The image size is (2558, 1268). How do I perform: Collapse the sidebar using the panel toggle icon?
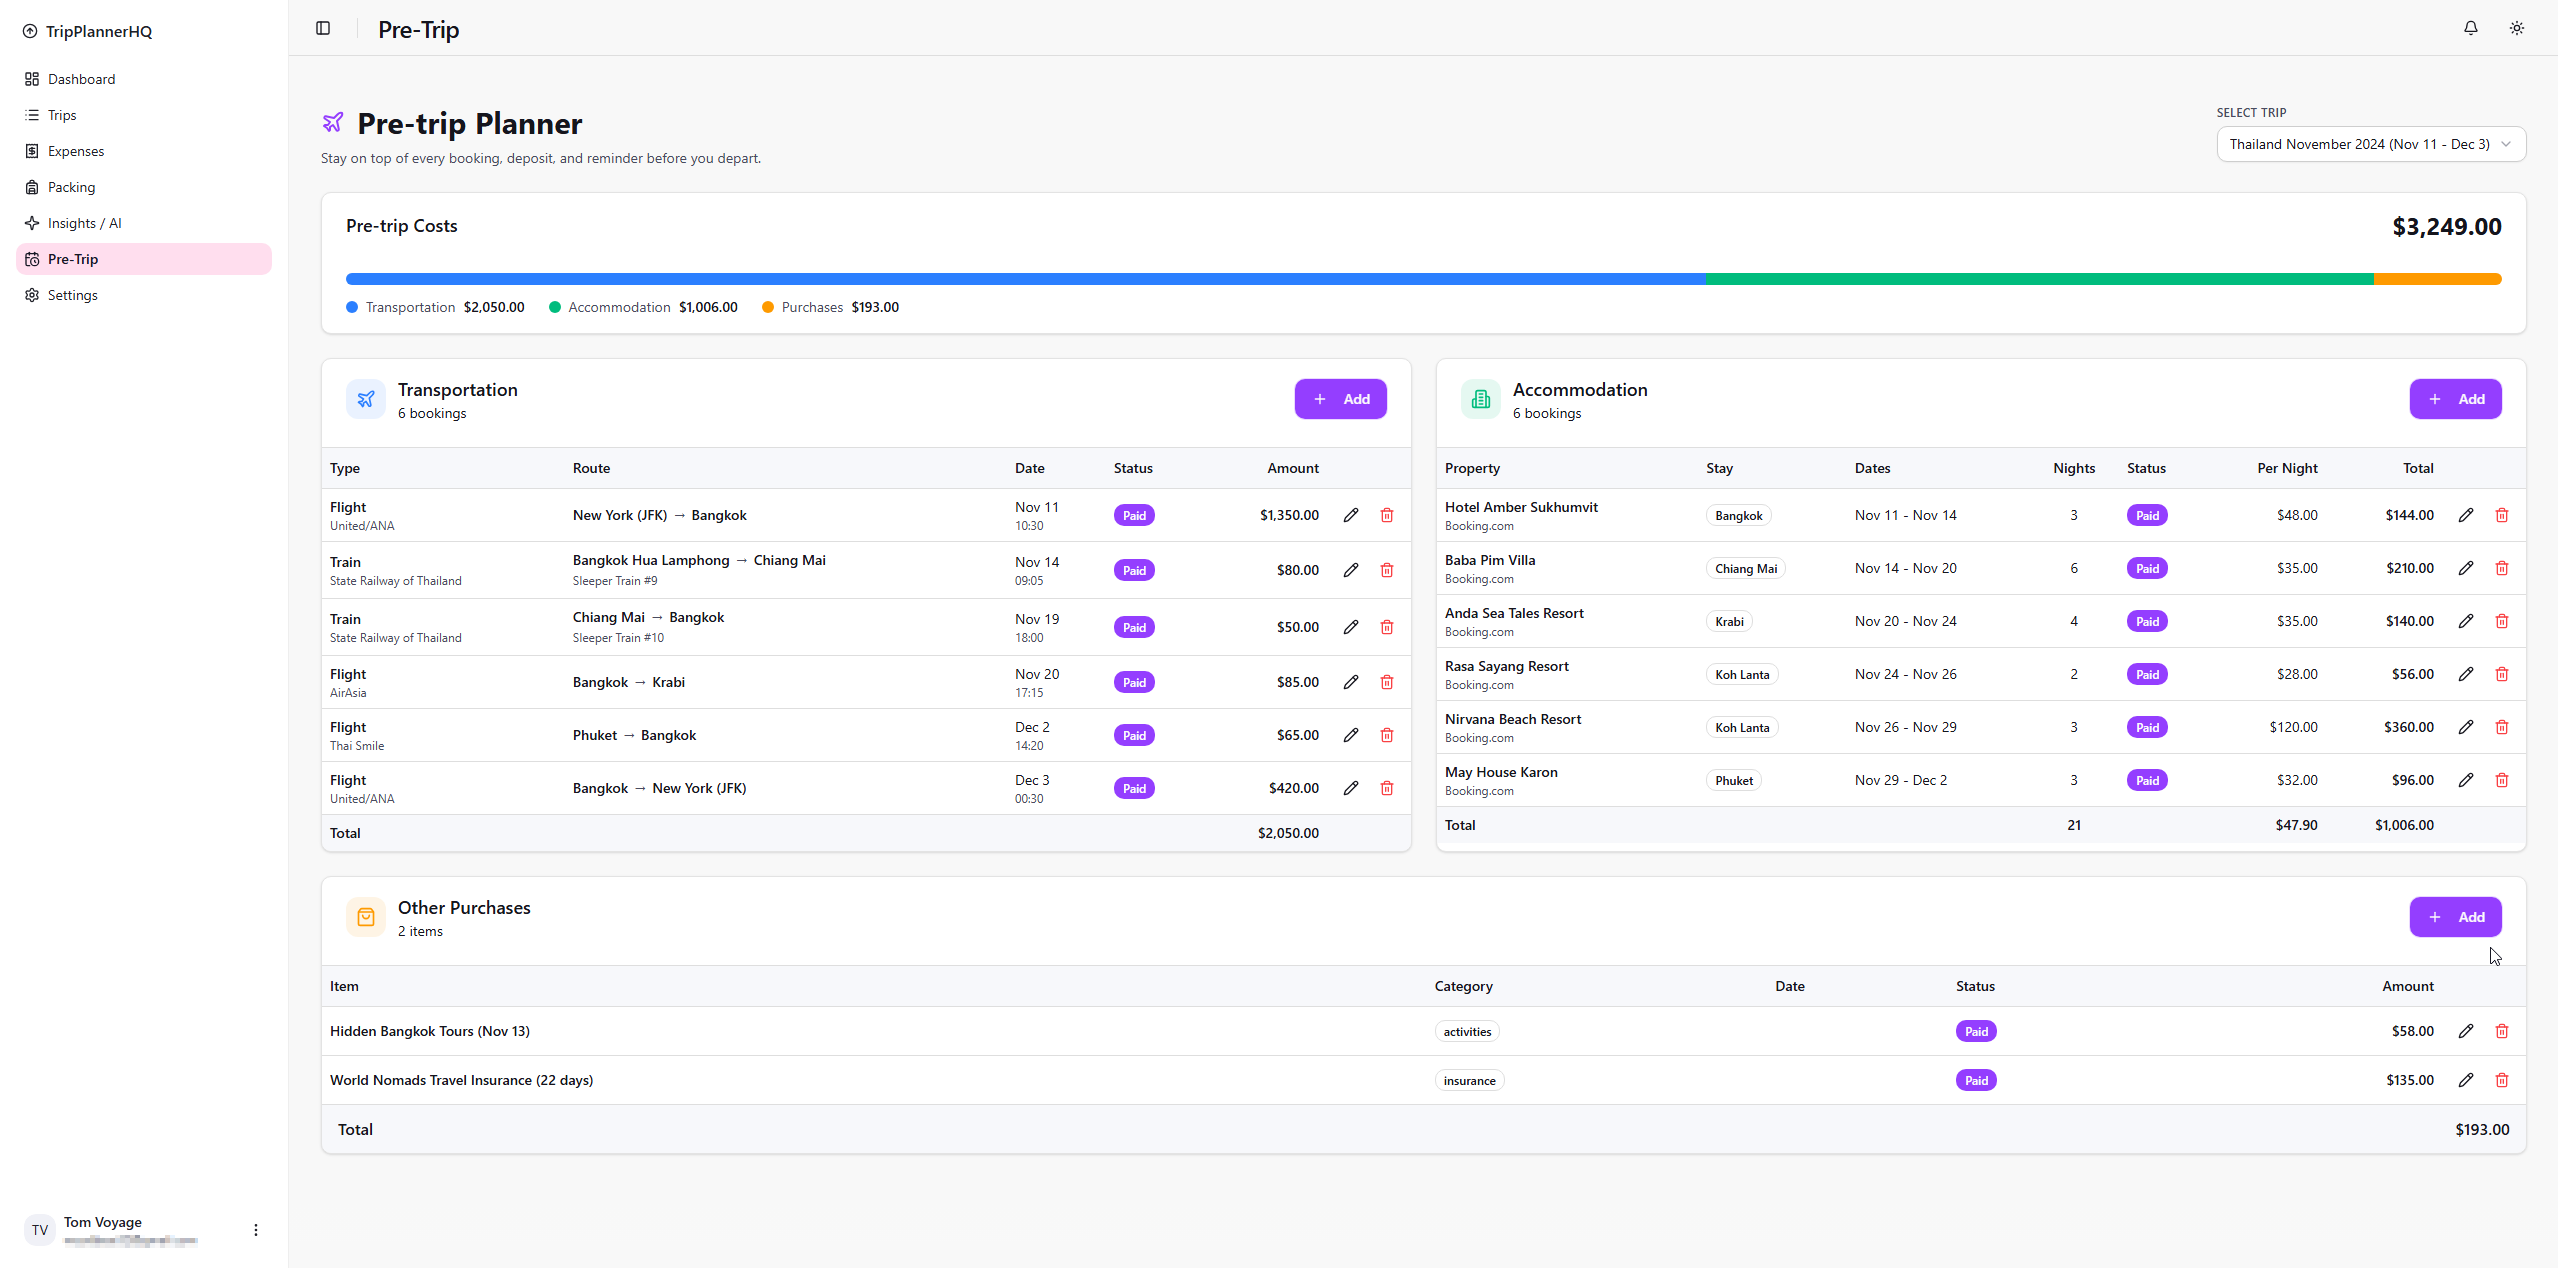(x=322, y=28)
